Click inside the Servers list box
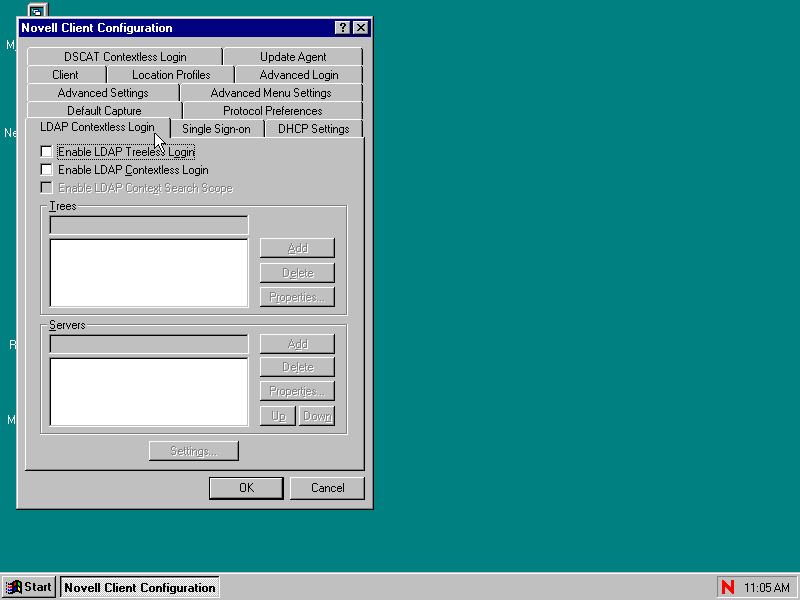This screenshot has height=600, width=800. (x=149, y=392)
